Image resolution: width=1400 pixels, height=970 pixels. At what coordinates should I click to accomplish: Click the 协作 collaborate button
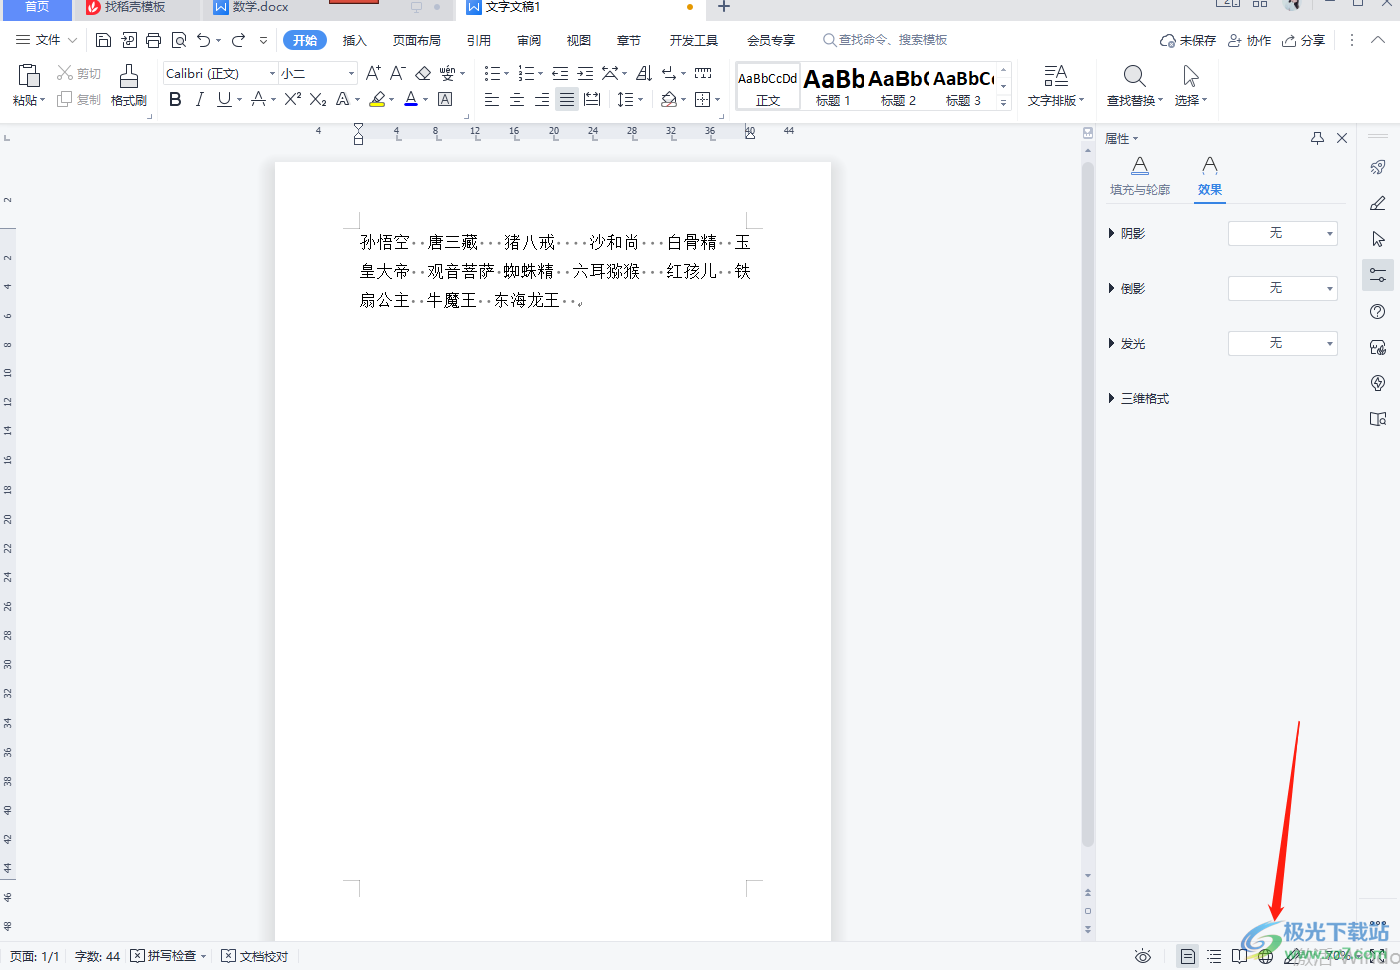[x=1250, y=40]
